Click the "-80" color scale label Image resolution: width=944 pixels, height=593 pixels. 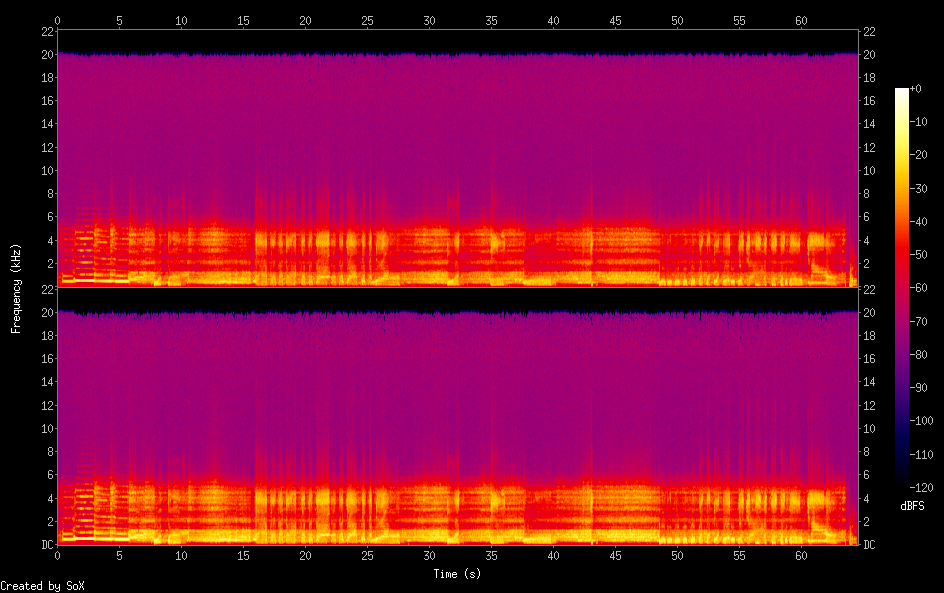point(919,355)
